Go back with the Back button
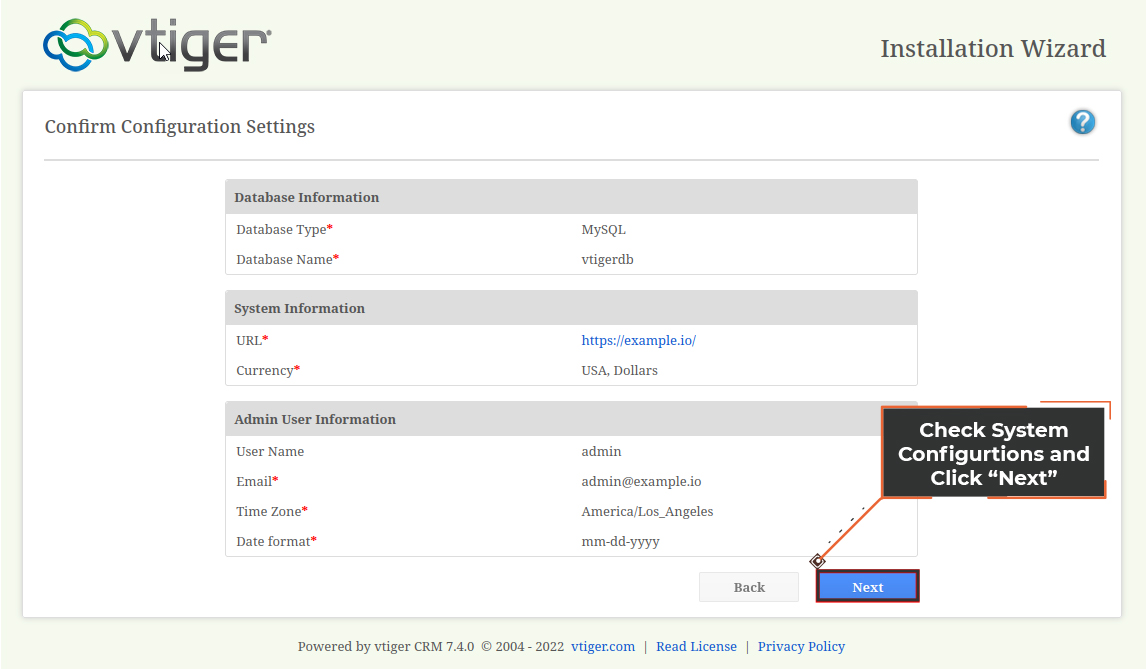 [749, 587]
